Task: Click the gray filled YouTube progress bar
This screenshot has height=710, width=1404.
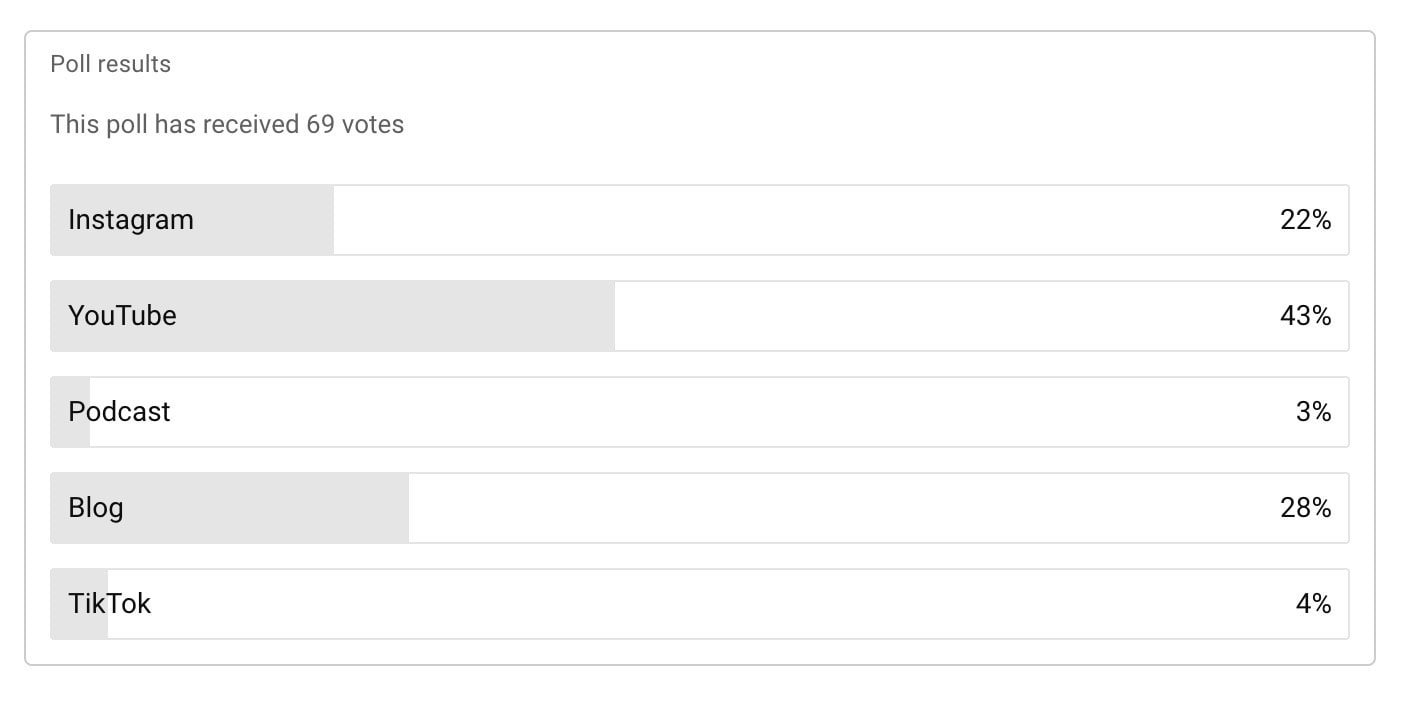Action: click(x=333, y=316)
